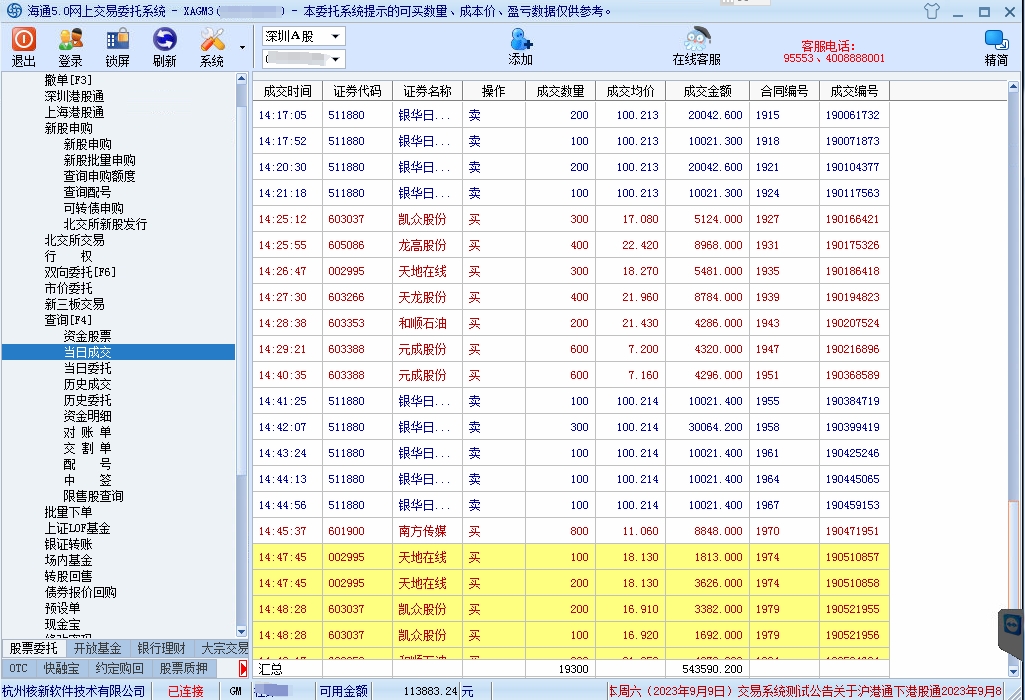This screenshot has width=1025, height=700.
Task: Select the 银行理财 tab
Action: click(x=161, y=648)
